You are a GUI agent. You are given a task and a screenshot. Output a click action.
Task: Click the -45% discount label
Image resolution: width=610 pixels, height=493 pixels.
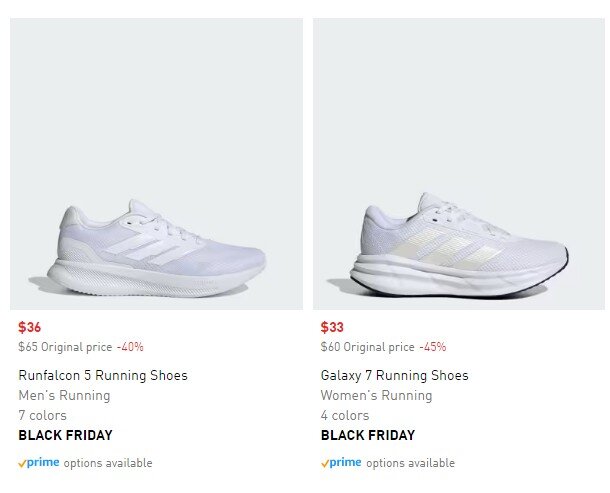coord(432,347)
